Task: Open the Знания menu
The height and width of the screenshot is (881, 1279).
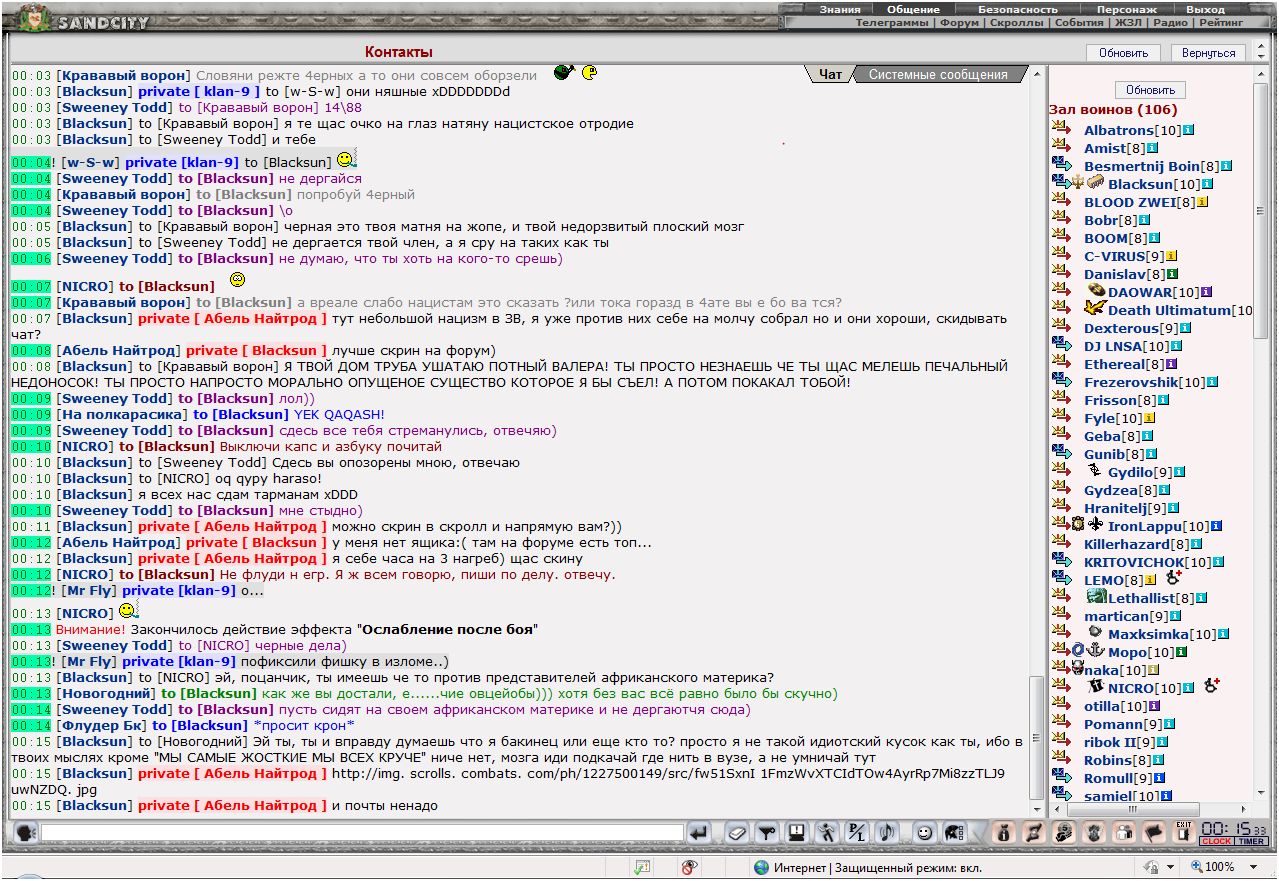Action: click(x=840, y=9)
